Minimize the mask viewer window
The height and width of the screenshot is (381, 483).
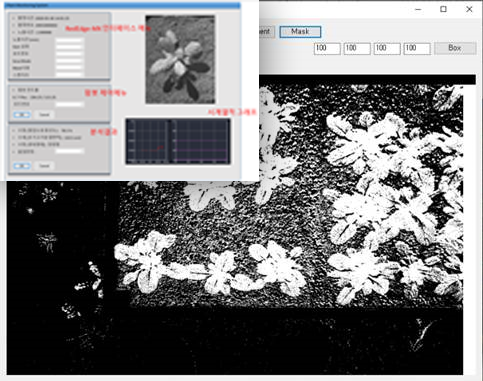[418, 9]
